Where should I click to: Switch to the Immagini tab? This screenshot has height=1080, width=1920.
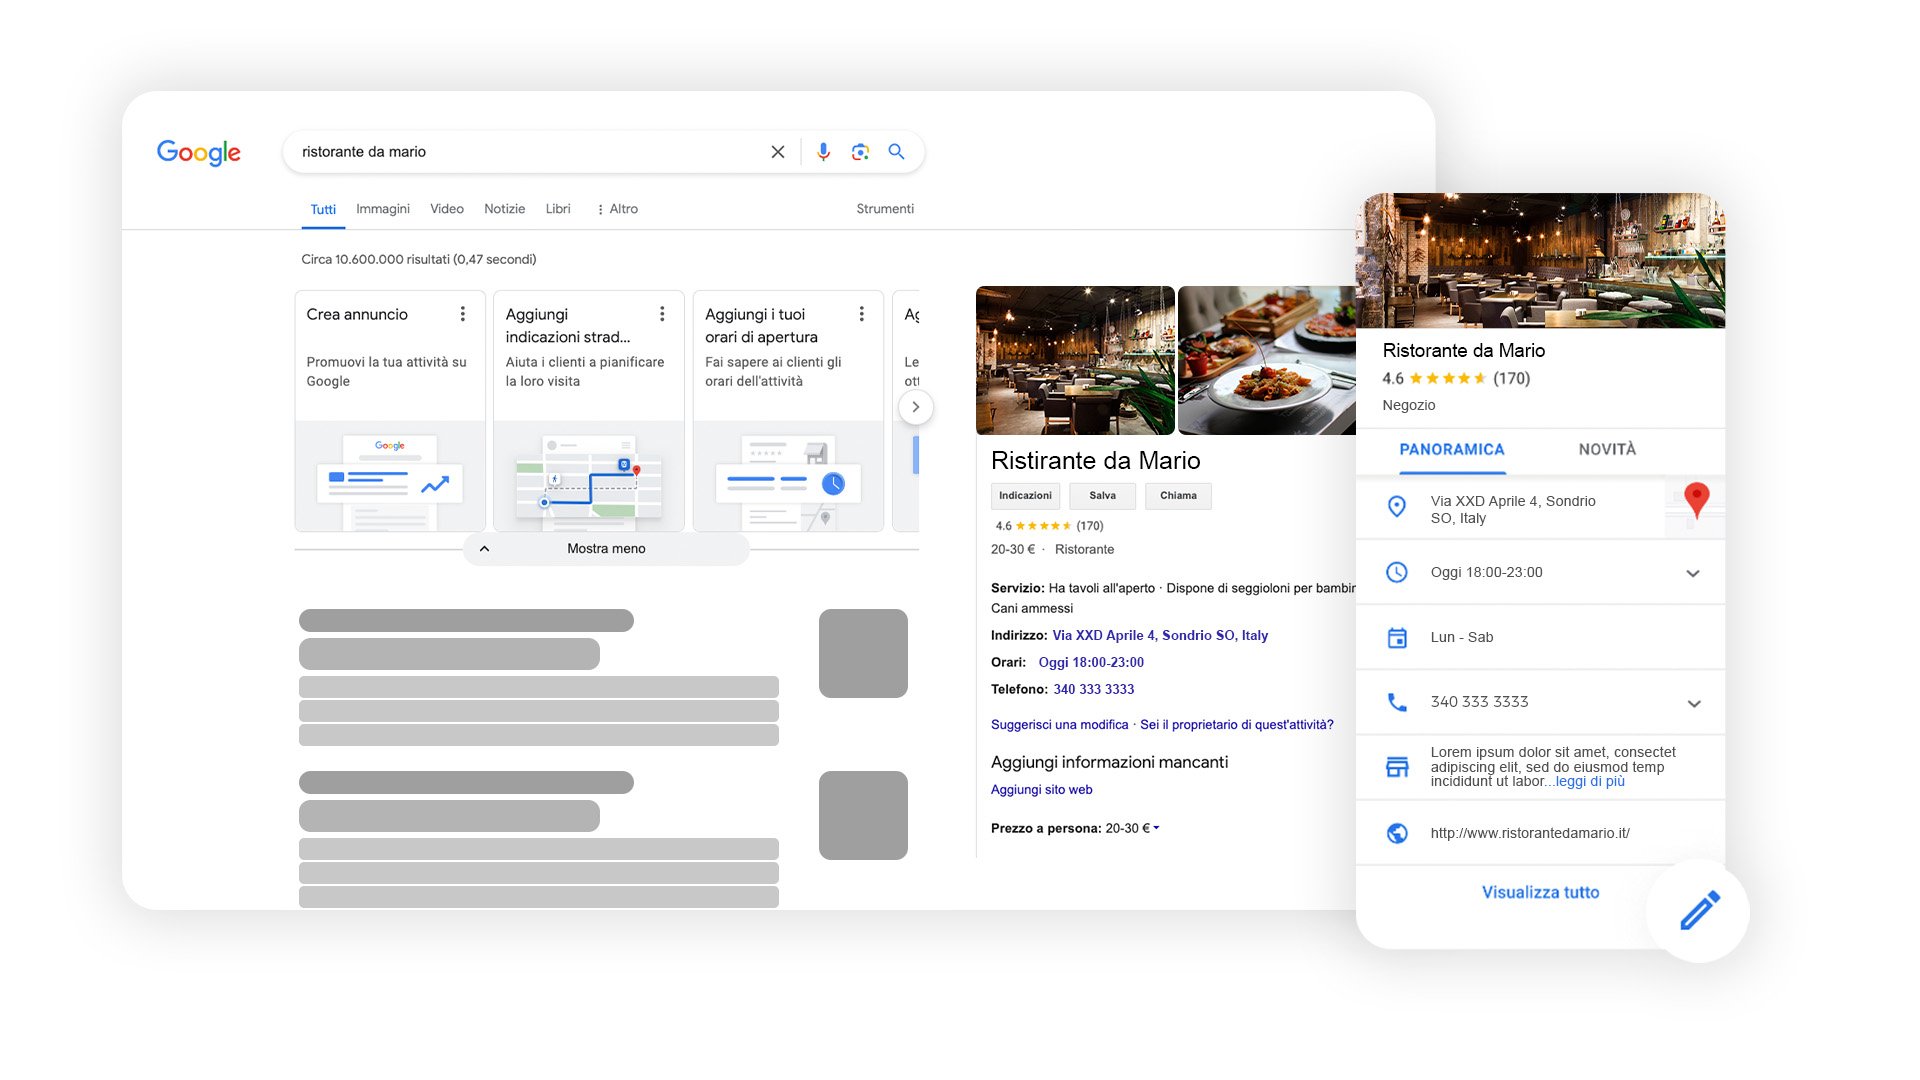click(383, 209)
